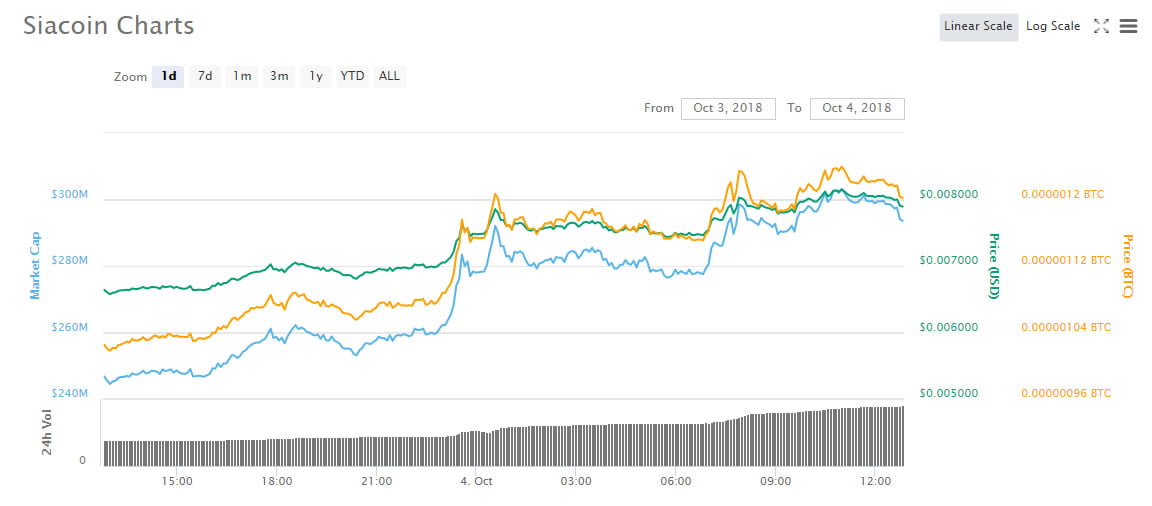This screenshot has height=506, width=1152.
Task: Select the 3m zoom range
Action: tap(278, 76)
